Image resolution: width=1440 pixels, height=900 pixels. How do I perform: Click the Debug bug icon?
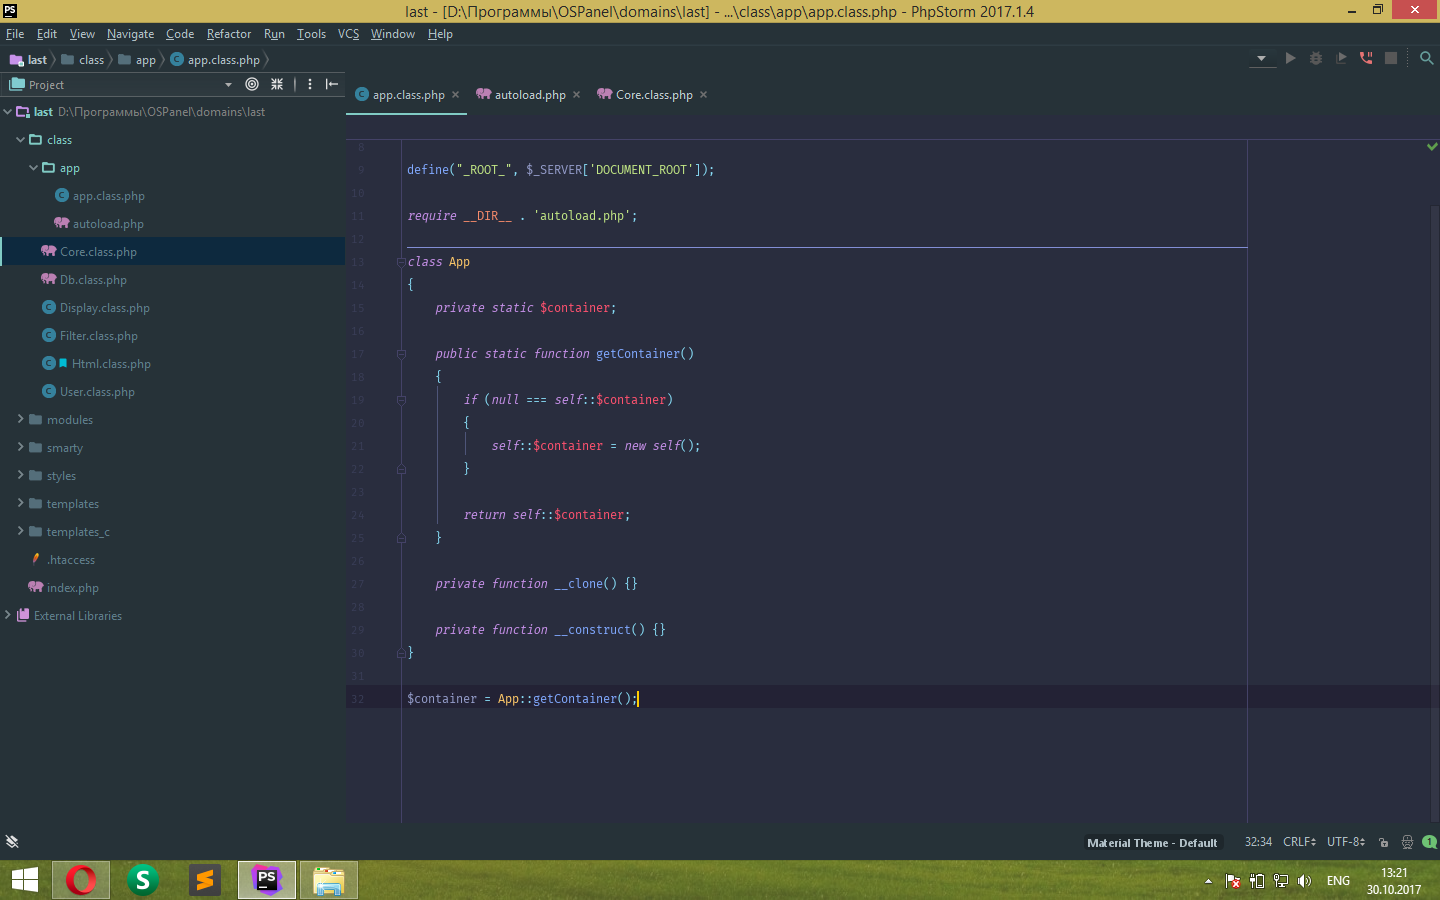tap(1316, 58)
